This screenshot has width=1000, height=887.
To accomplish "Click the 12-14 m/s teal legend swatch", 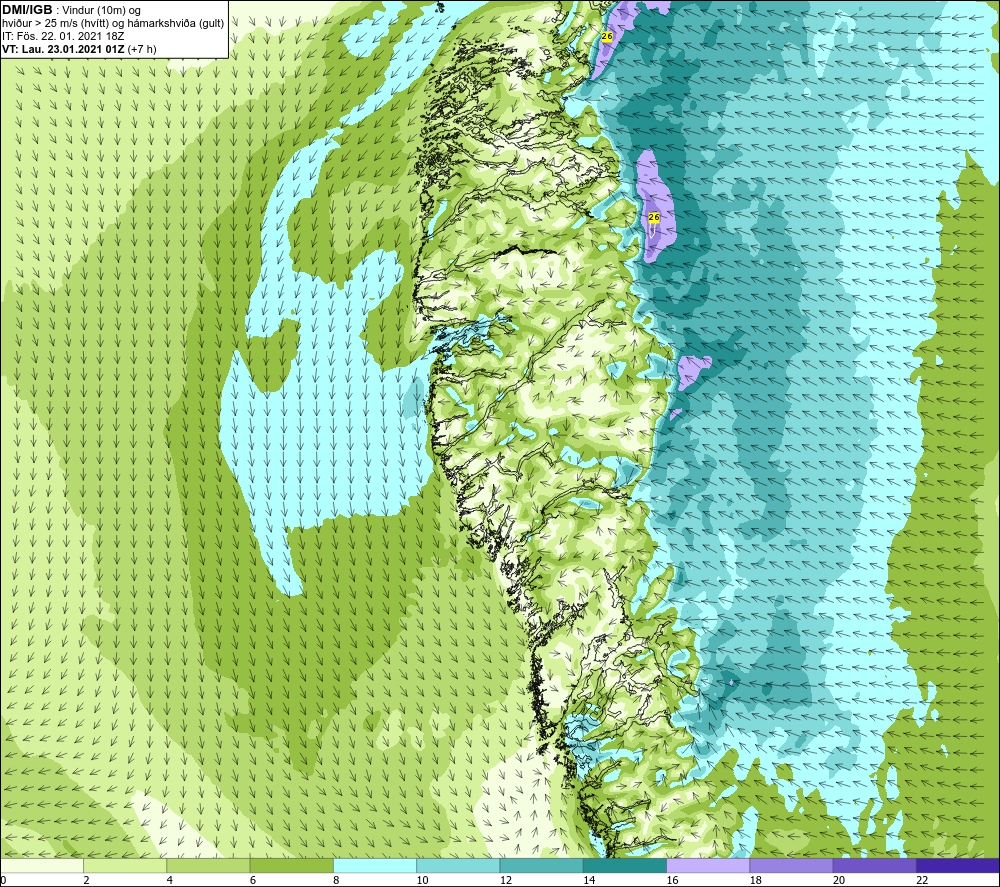I will click(541, 865).
